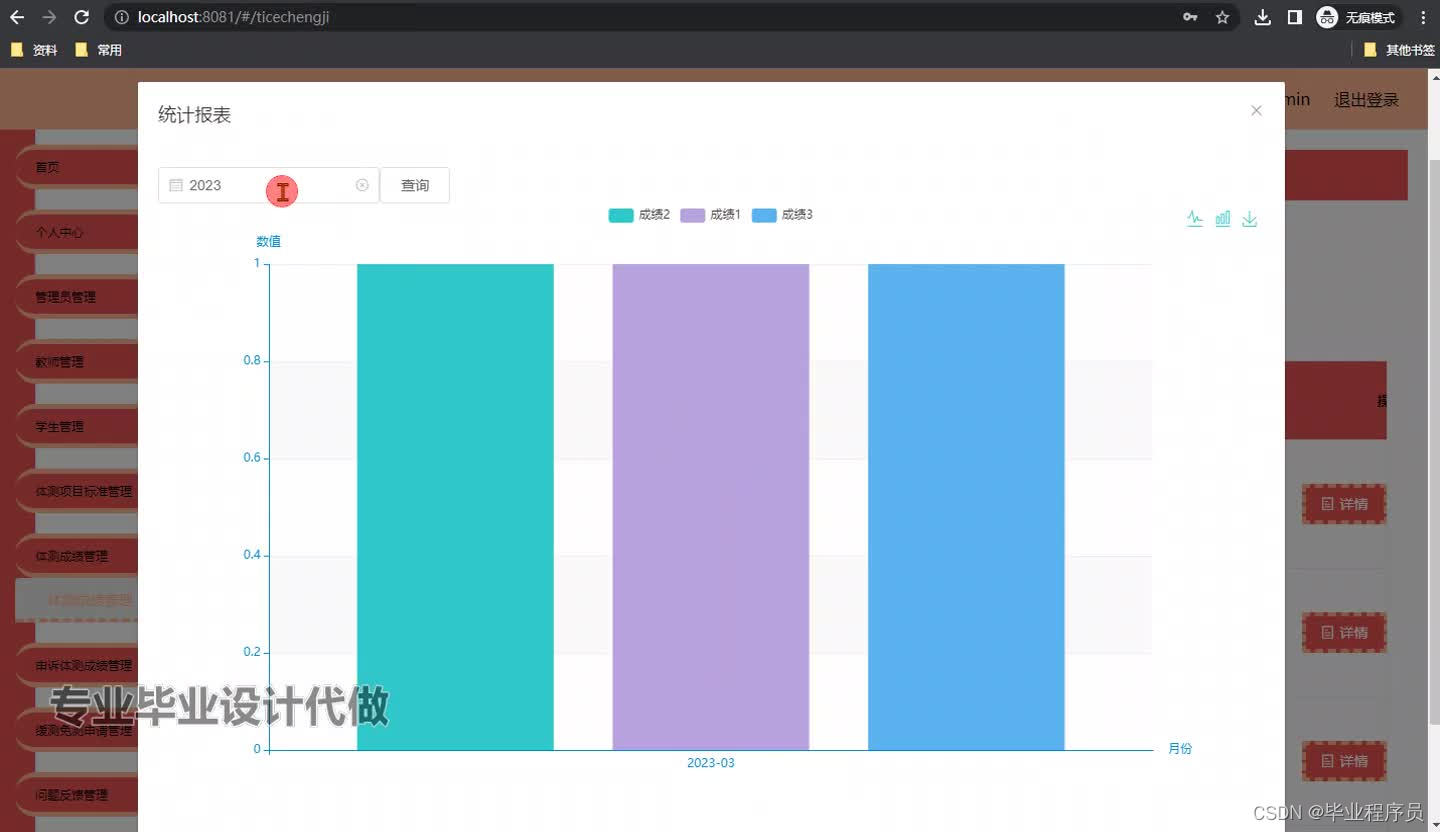
Task: Click the purple 成绩1 bar
Action: pyautogui.click(x=711, y=507)
